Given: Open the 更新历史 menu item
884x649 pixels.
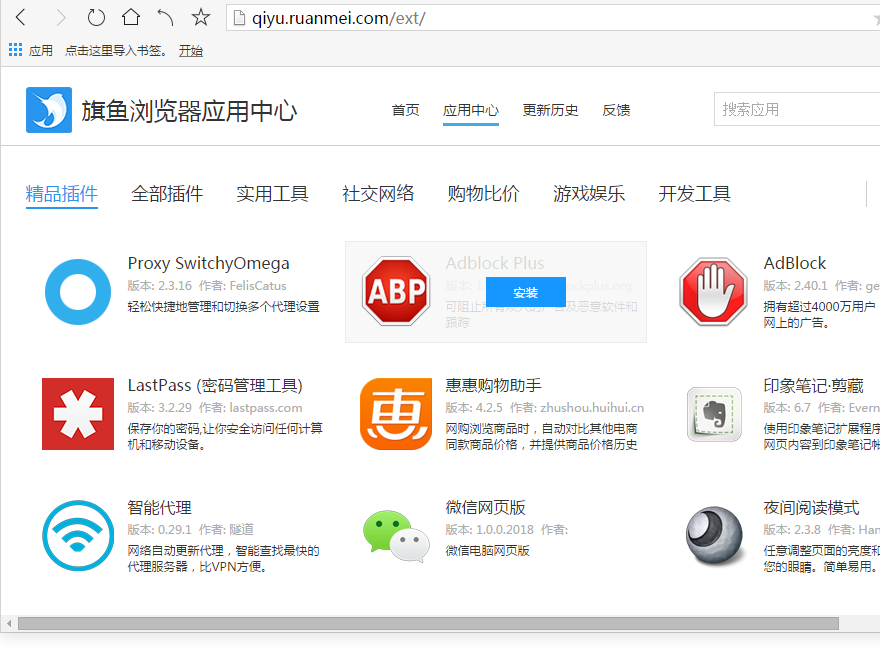Looking at the screenshot, I should (x=550, y=111).
